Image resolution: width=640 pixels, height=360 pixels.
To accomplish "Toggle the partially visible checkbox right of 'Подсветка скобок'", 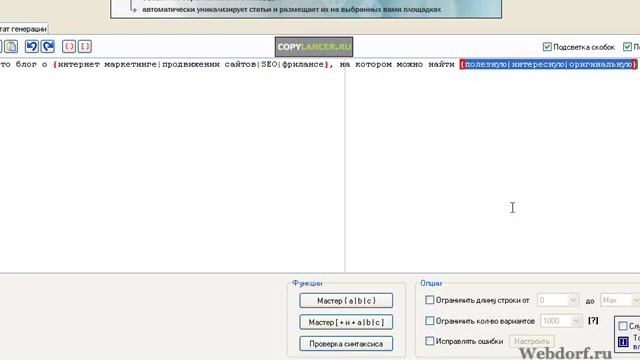I will (627, 47).
